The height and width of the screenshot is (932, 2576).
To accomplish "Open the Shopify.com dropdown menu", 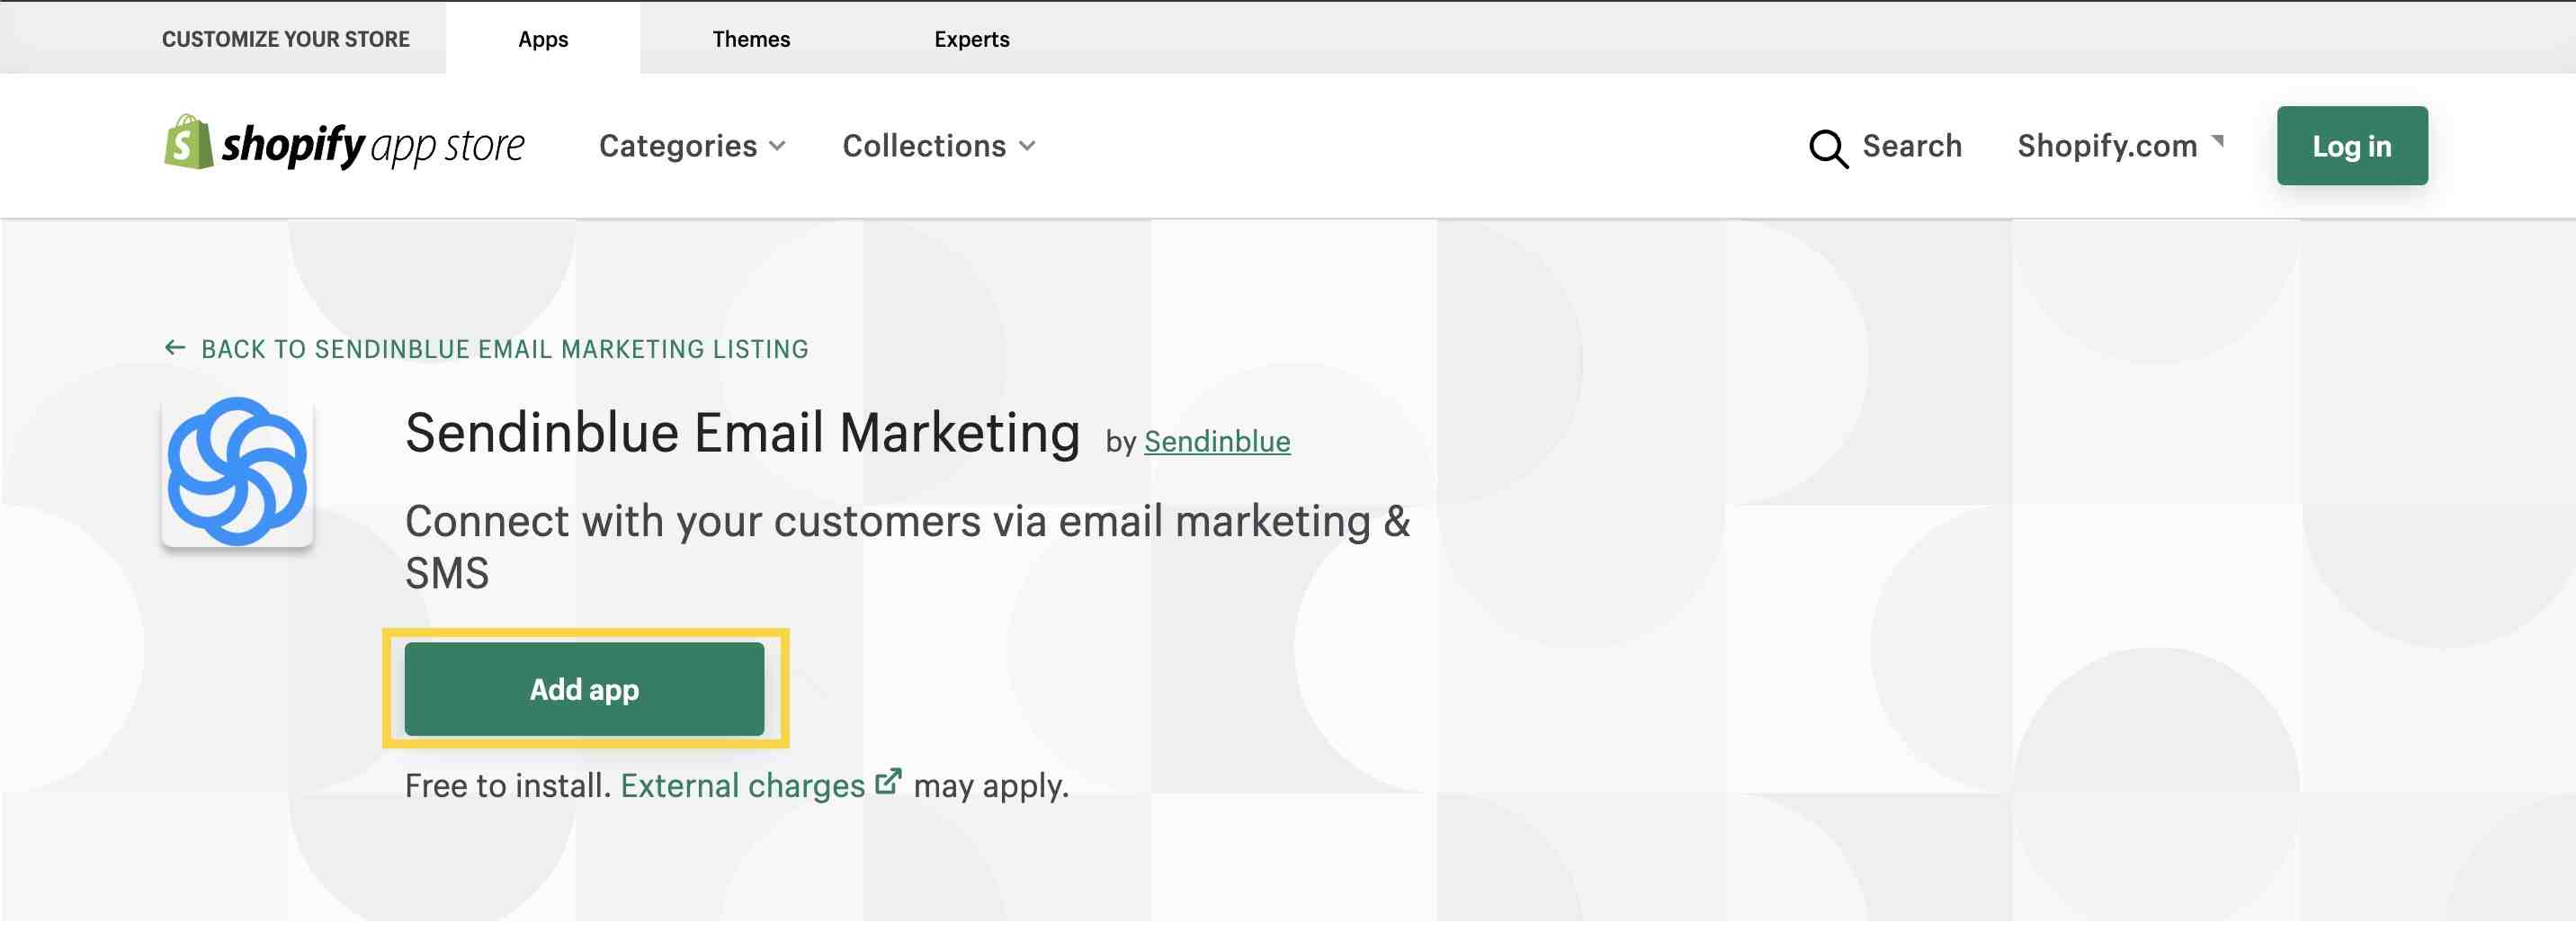I will pyautogui.click(x=2120, y=146).
